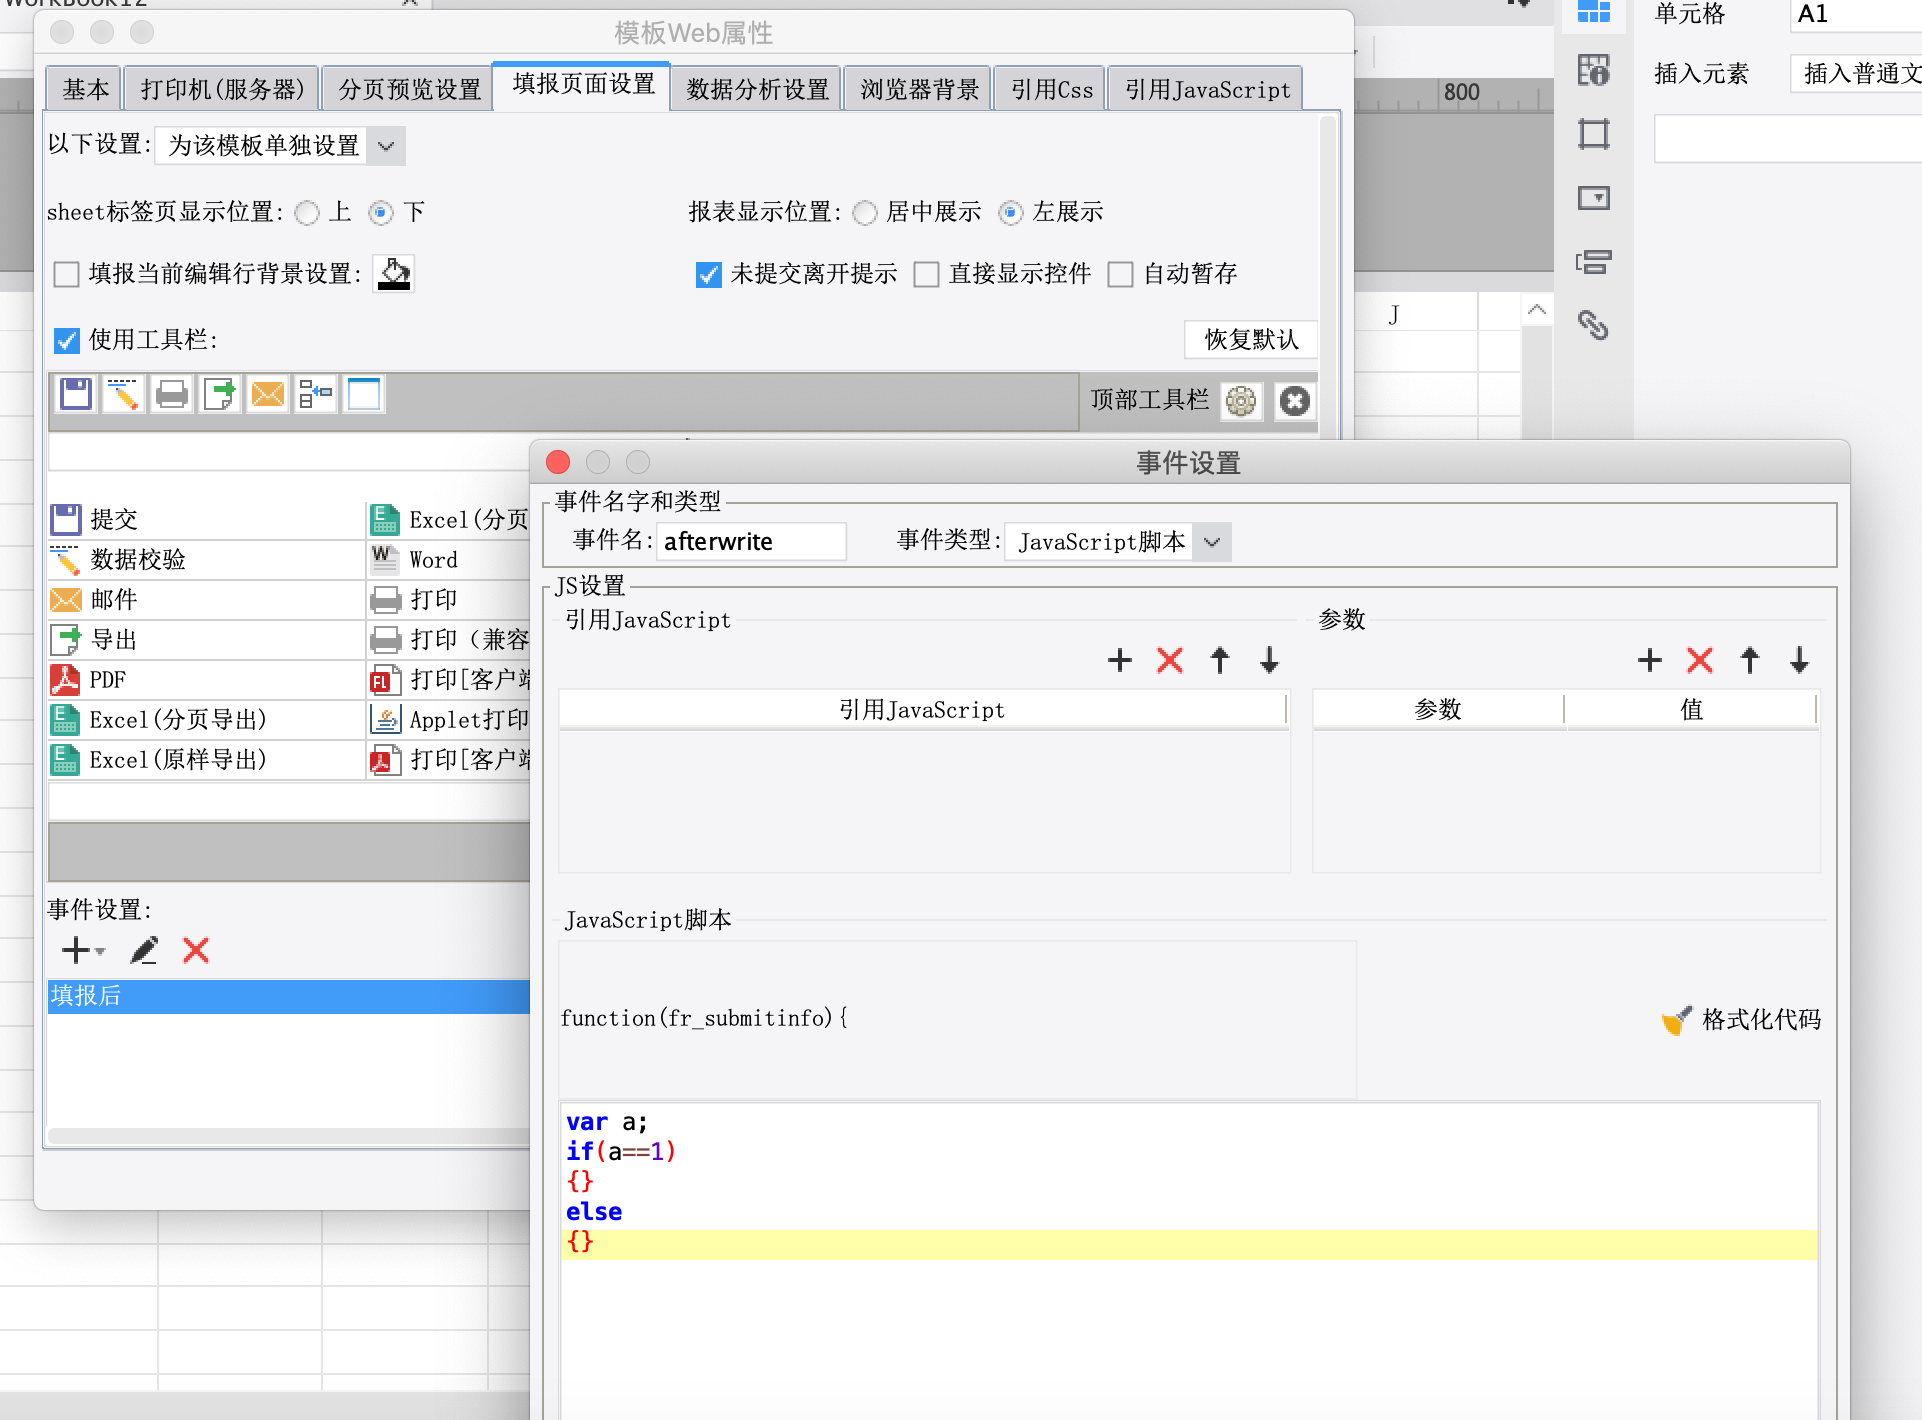
Task: Open cell attributes icon in right sidebar
Action: [x=1594, y=70]
